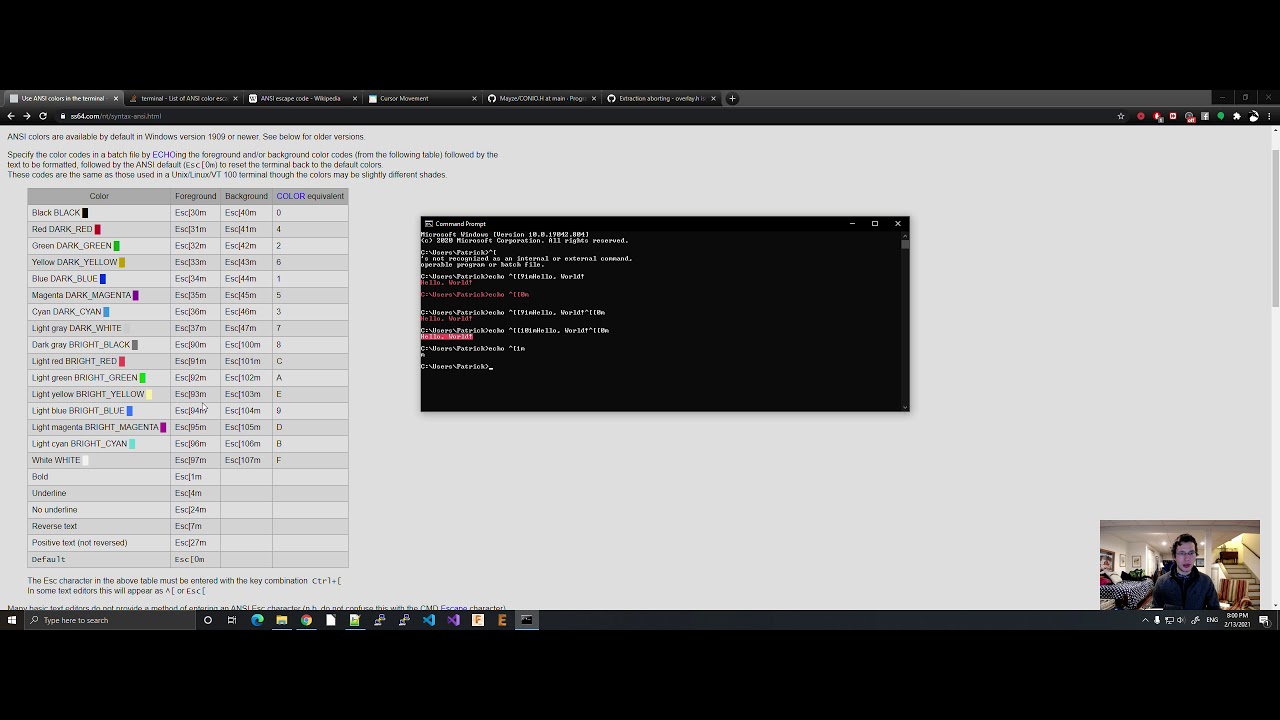Click the ENG language indicator
Viewport: 1280px width, 720px height.
click(x=1212, y=620)
